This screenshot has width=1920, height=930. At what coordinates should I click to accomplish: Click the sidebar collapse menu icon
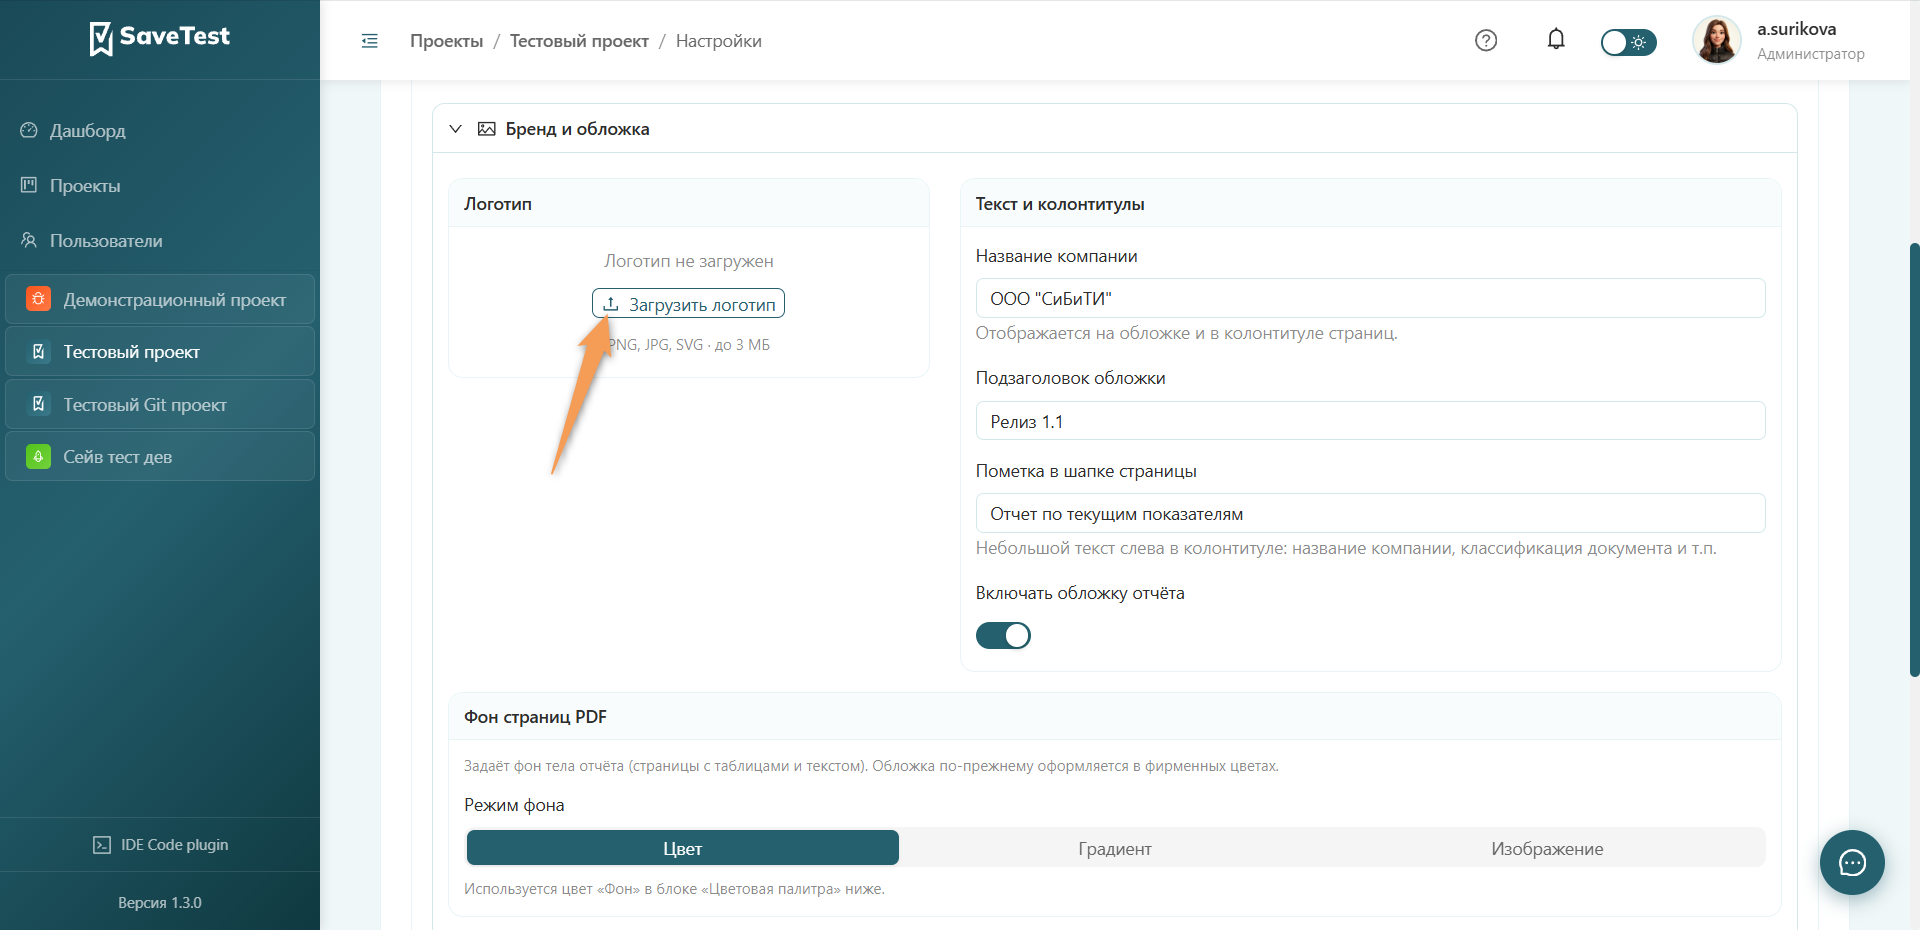(369, 41)
